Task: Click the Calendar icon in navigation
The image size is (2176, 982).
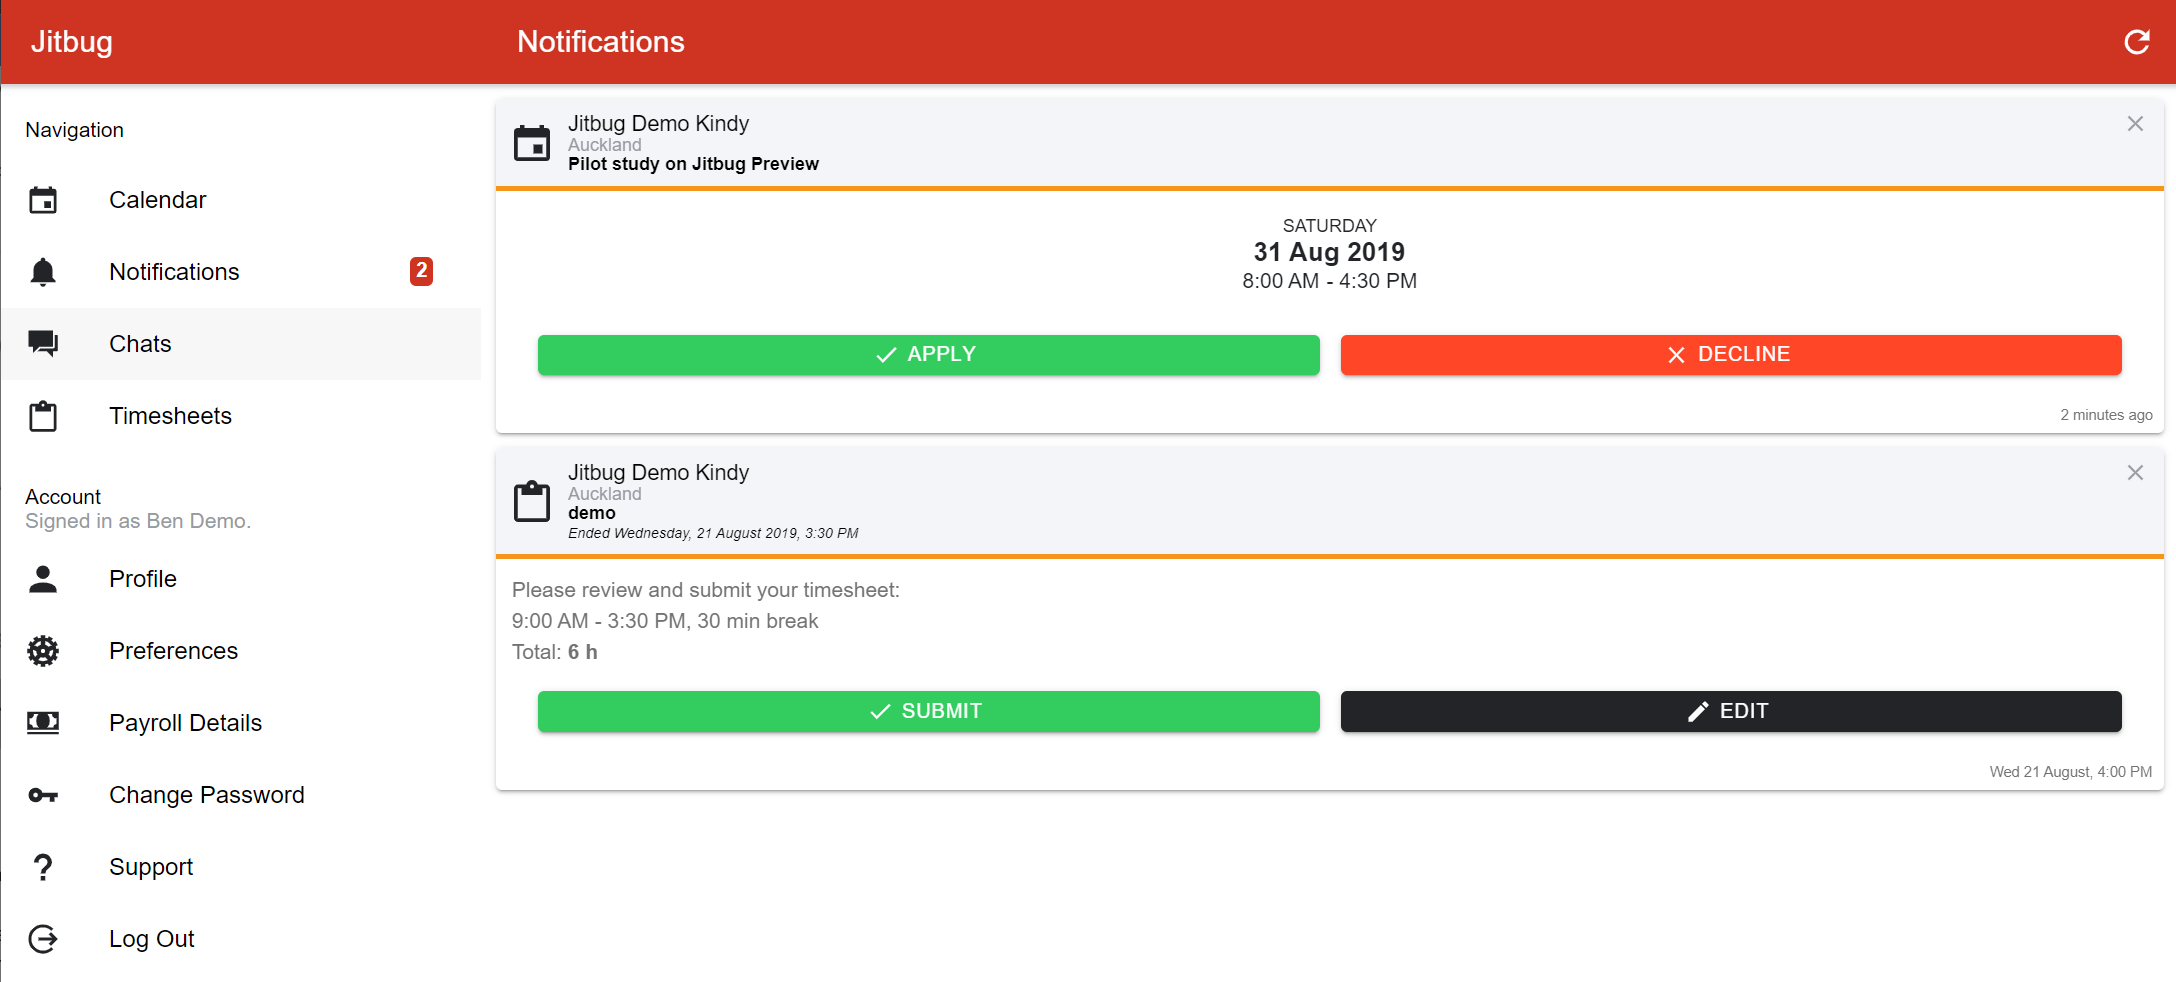Action: point(43,200)
